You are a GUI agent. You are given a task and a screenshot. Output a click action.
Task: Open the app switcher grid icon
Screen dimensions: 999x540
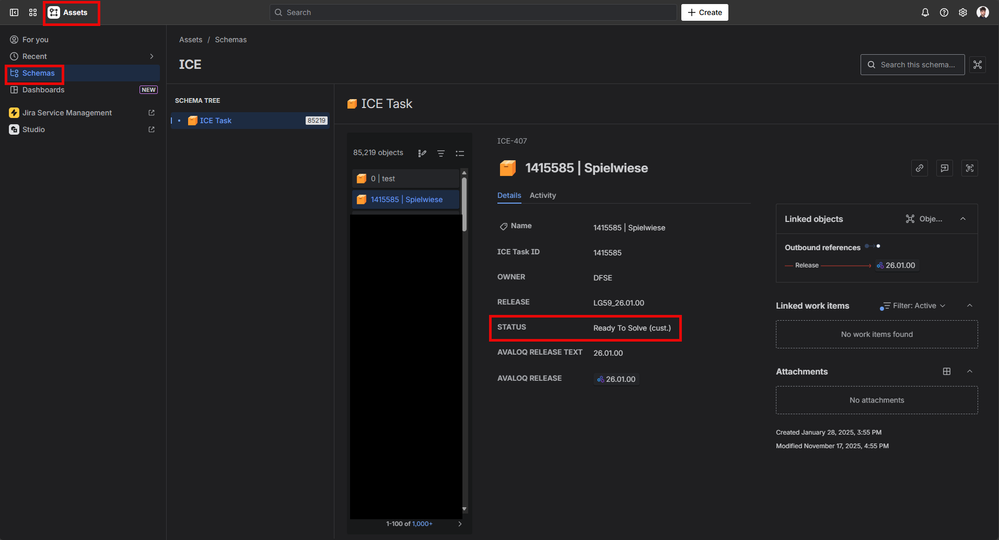click(32, 12)
